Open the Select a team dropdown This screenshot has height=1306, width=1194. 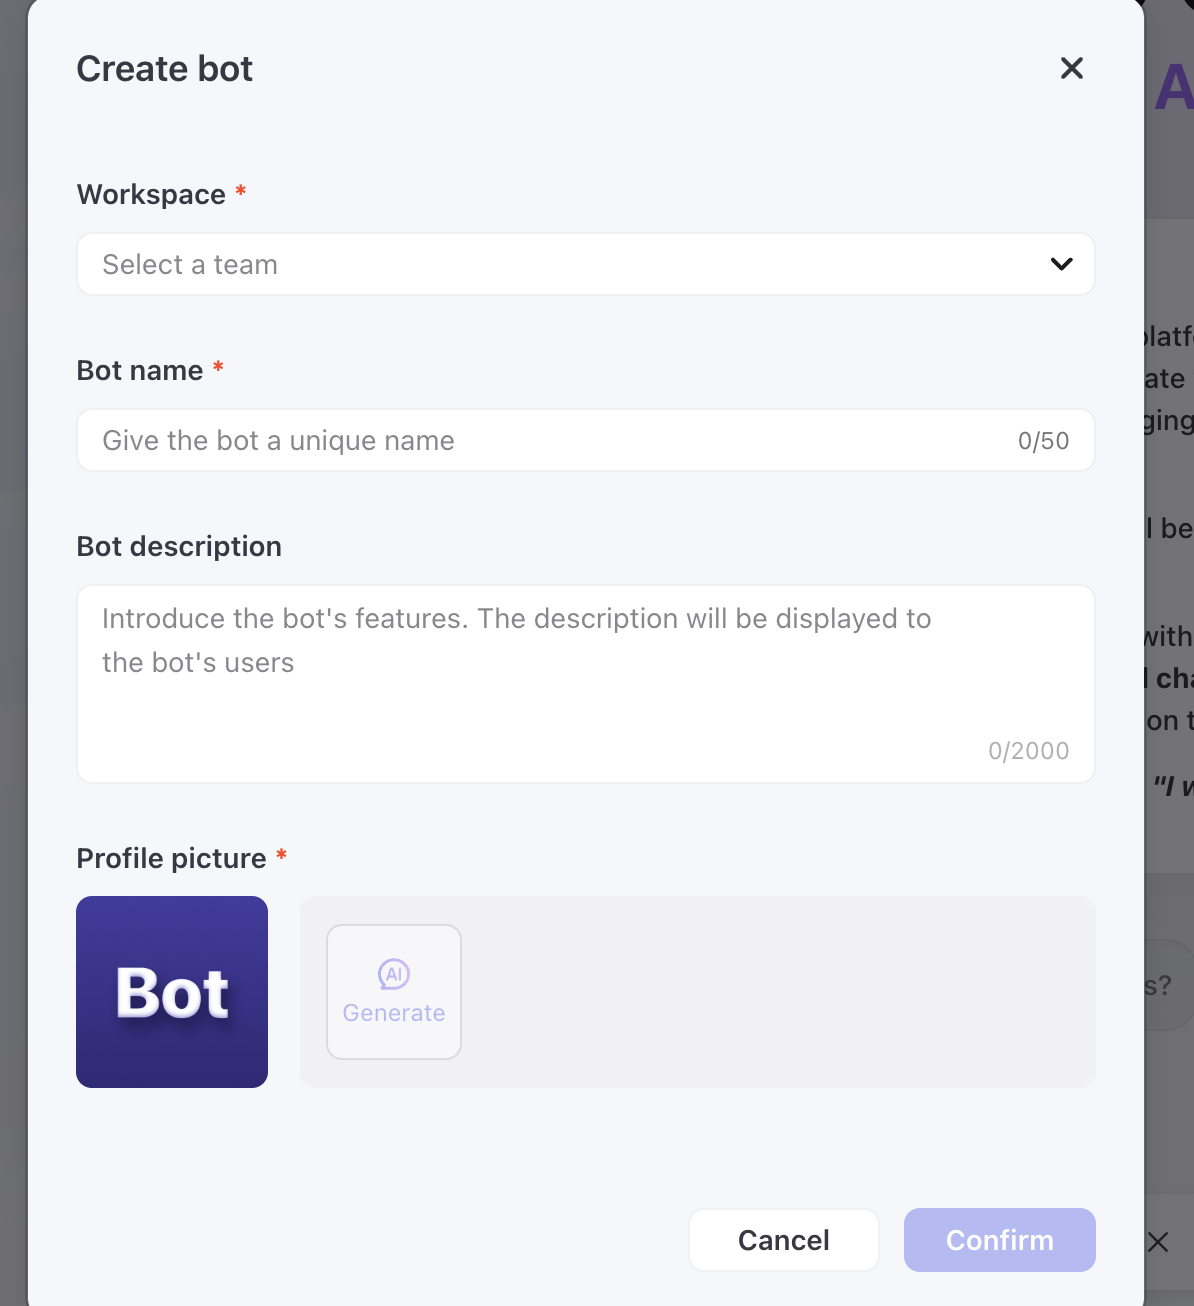click(586, 264)
